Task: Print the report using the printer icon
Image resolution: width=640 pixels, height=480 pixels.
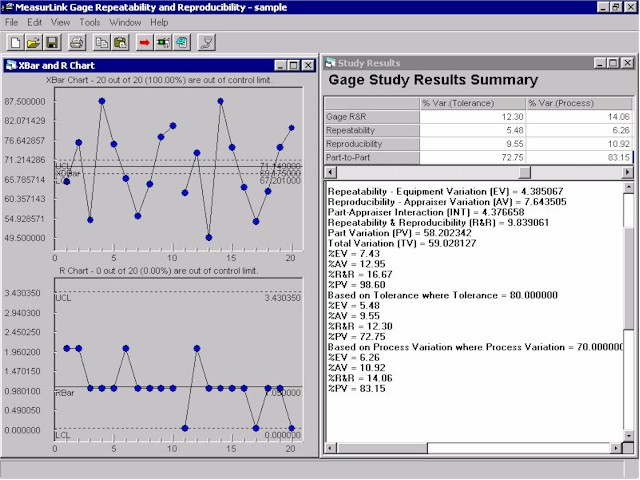Action: point(76,42)
